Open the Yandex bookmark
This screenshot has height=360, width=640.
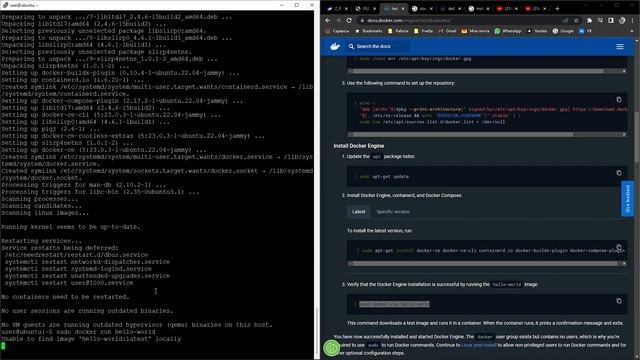tap(537, 31)
